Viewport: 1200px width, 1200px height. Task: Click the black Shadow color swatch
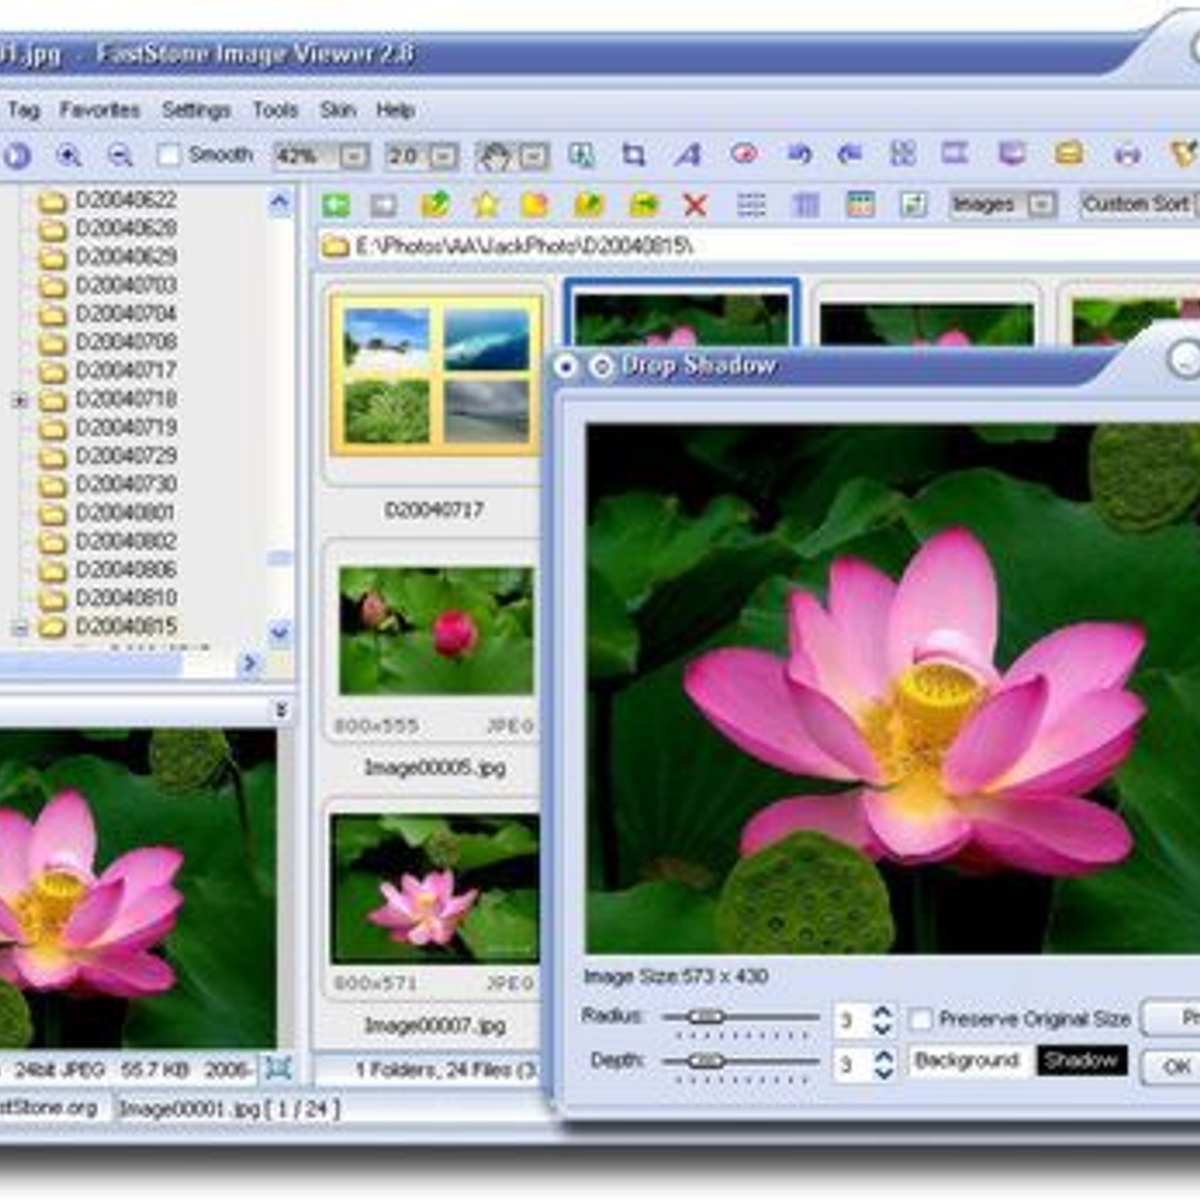1082,1061
